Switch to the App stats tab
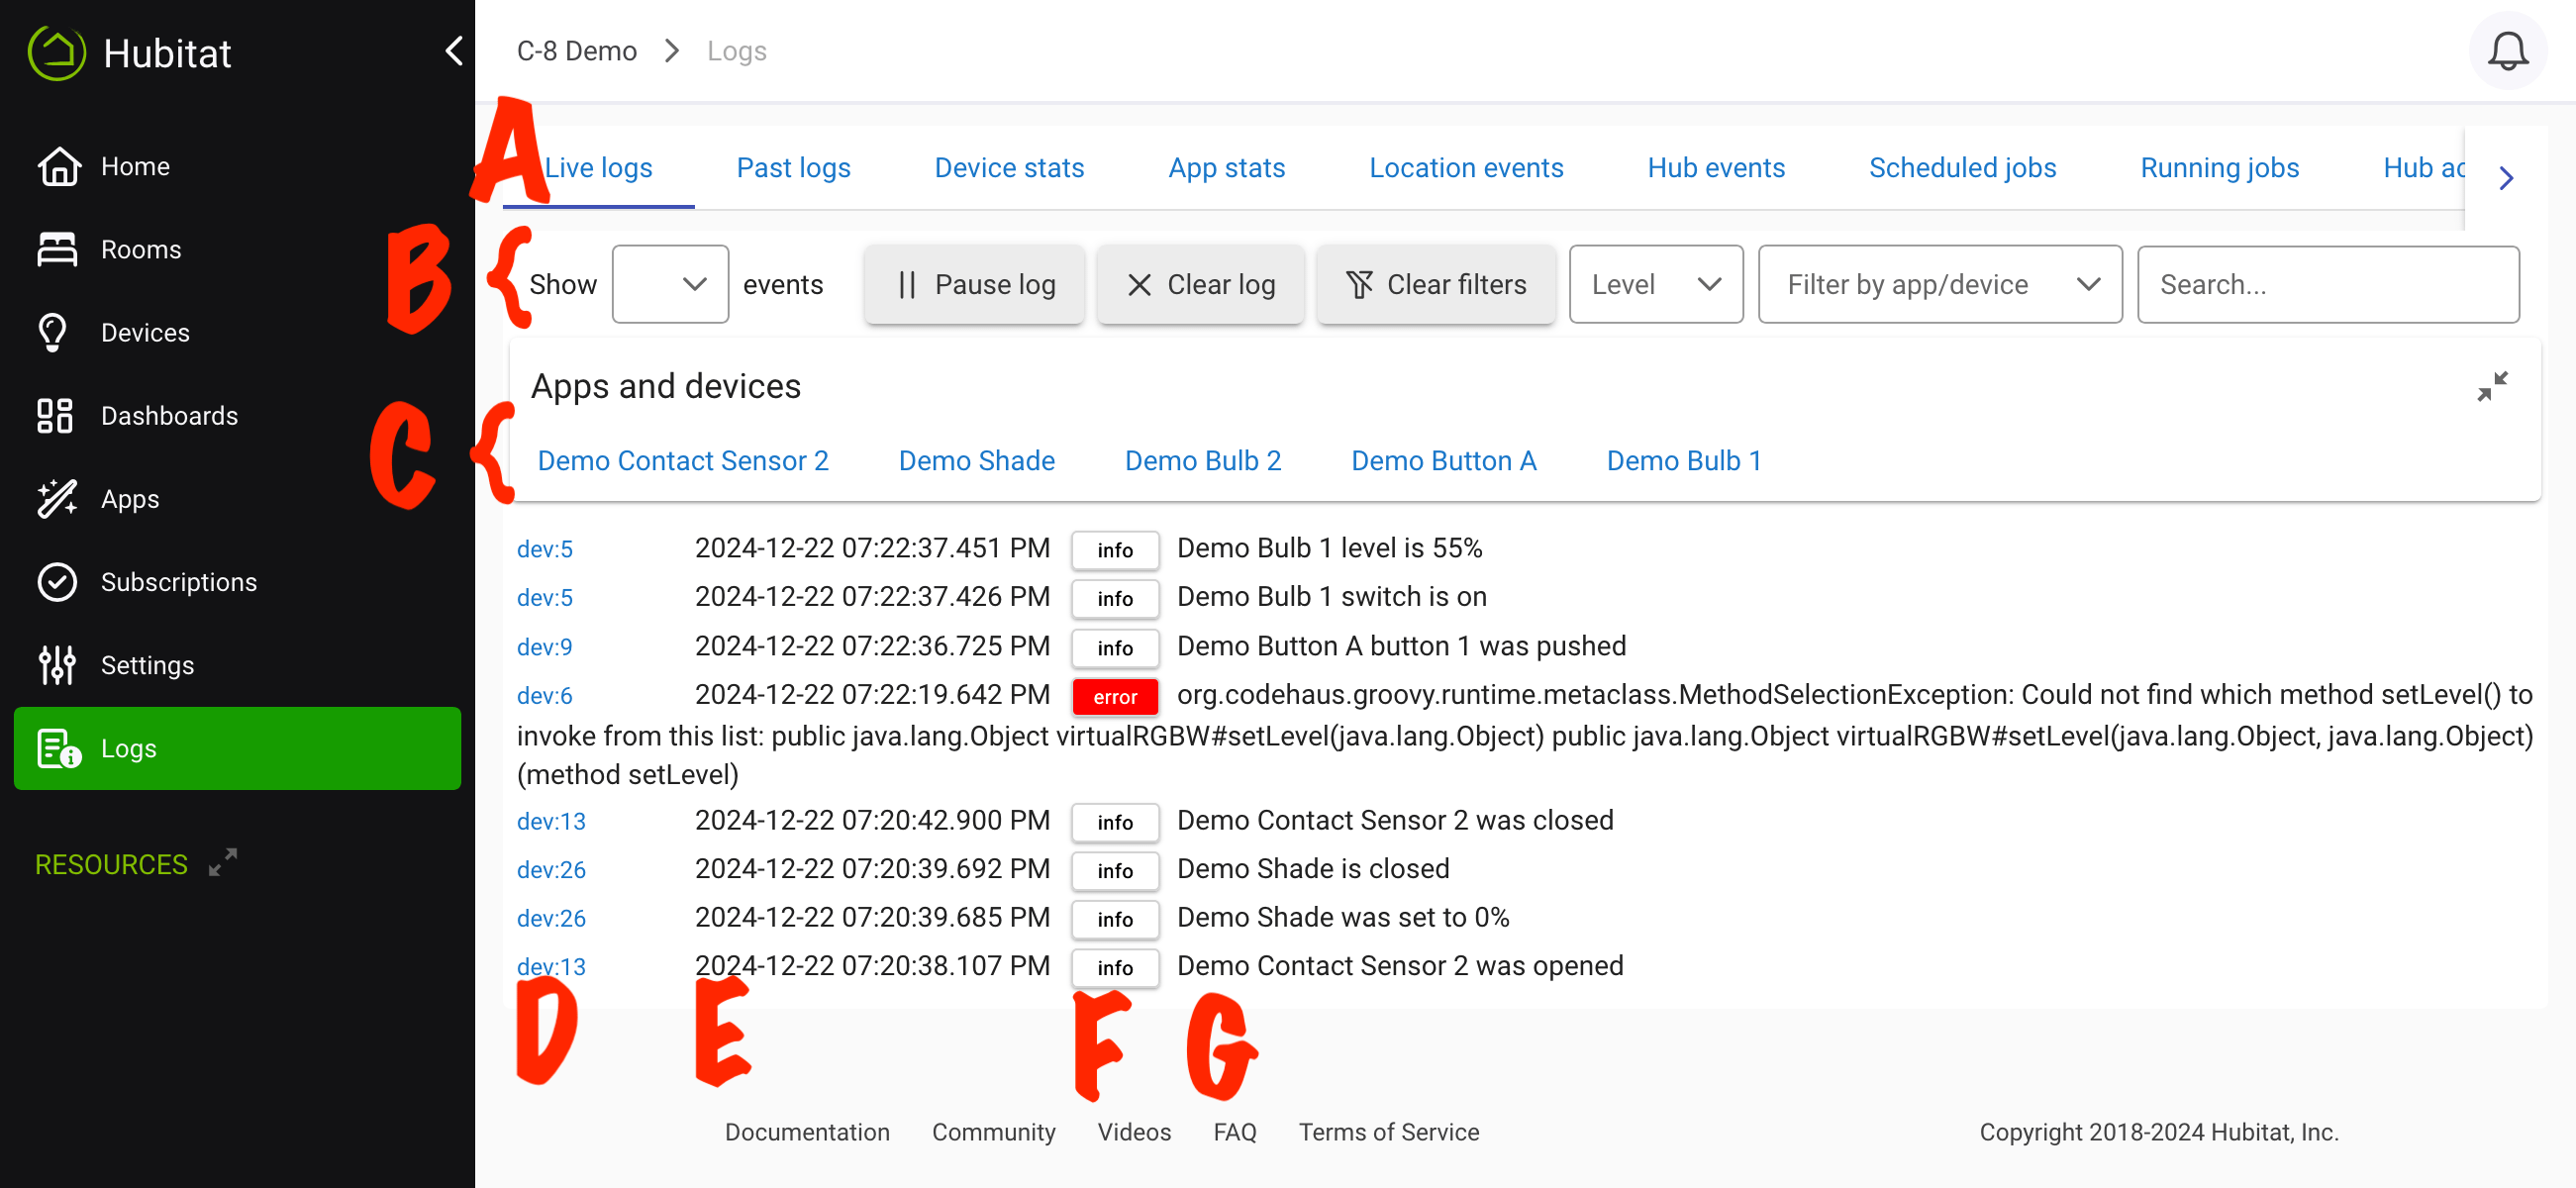The height and width of the screenshot is (1188, 2576). click(1227, 168)
